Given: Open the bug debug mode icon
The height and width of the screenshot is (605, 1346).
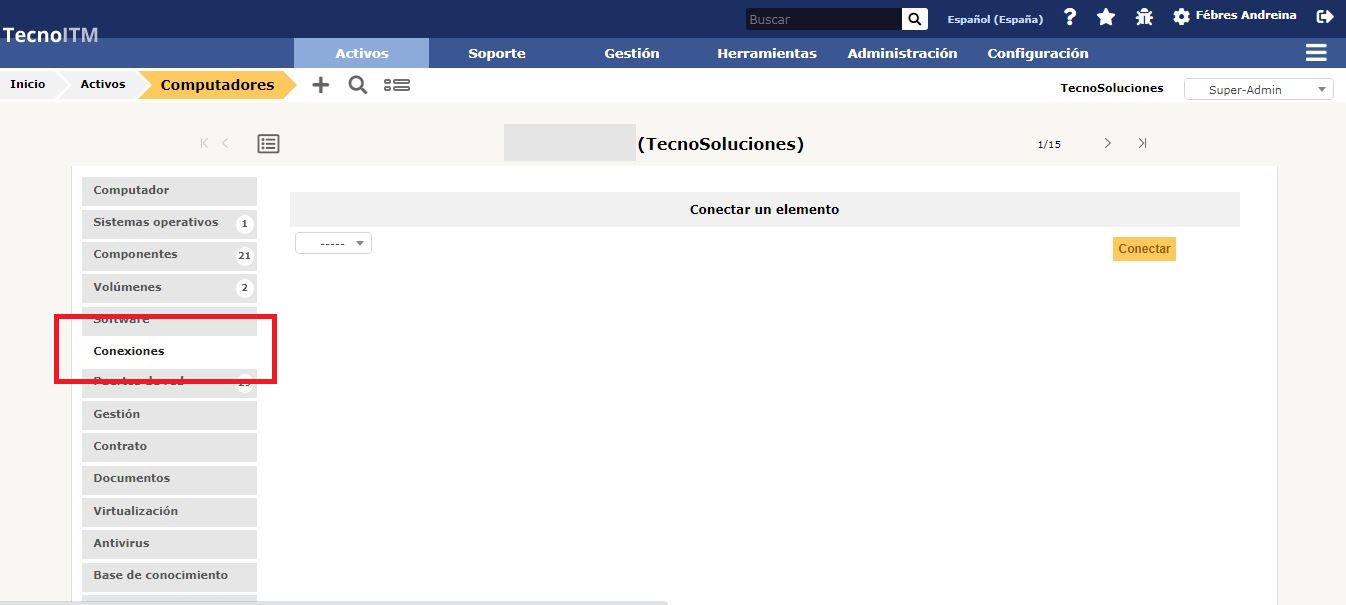Looking at the screenshot, I should (1144, 17).
